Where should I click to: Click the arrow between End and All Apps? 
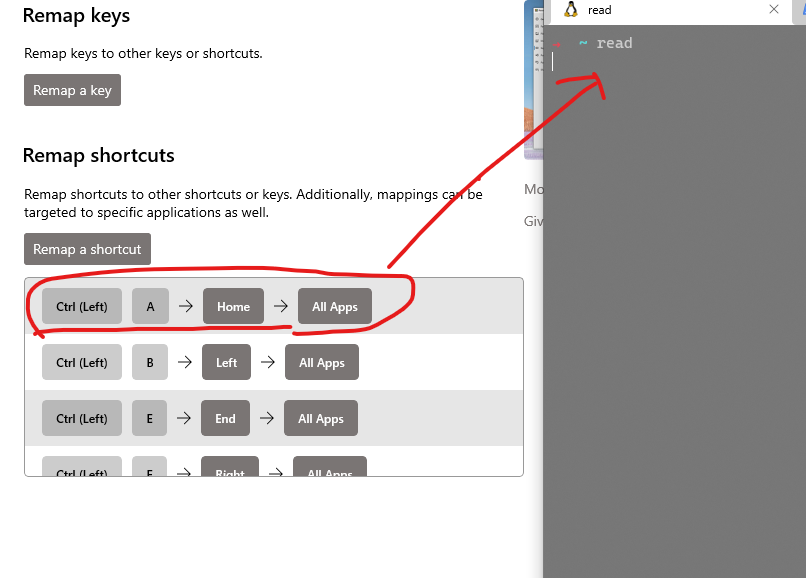[x=267, y=418]
